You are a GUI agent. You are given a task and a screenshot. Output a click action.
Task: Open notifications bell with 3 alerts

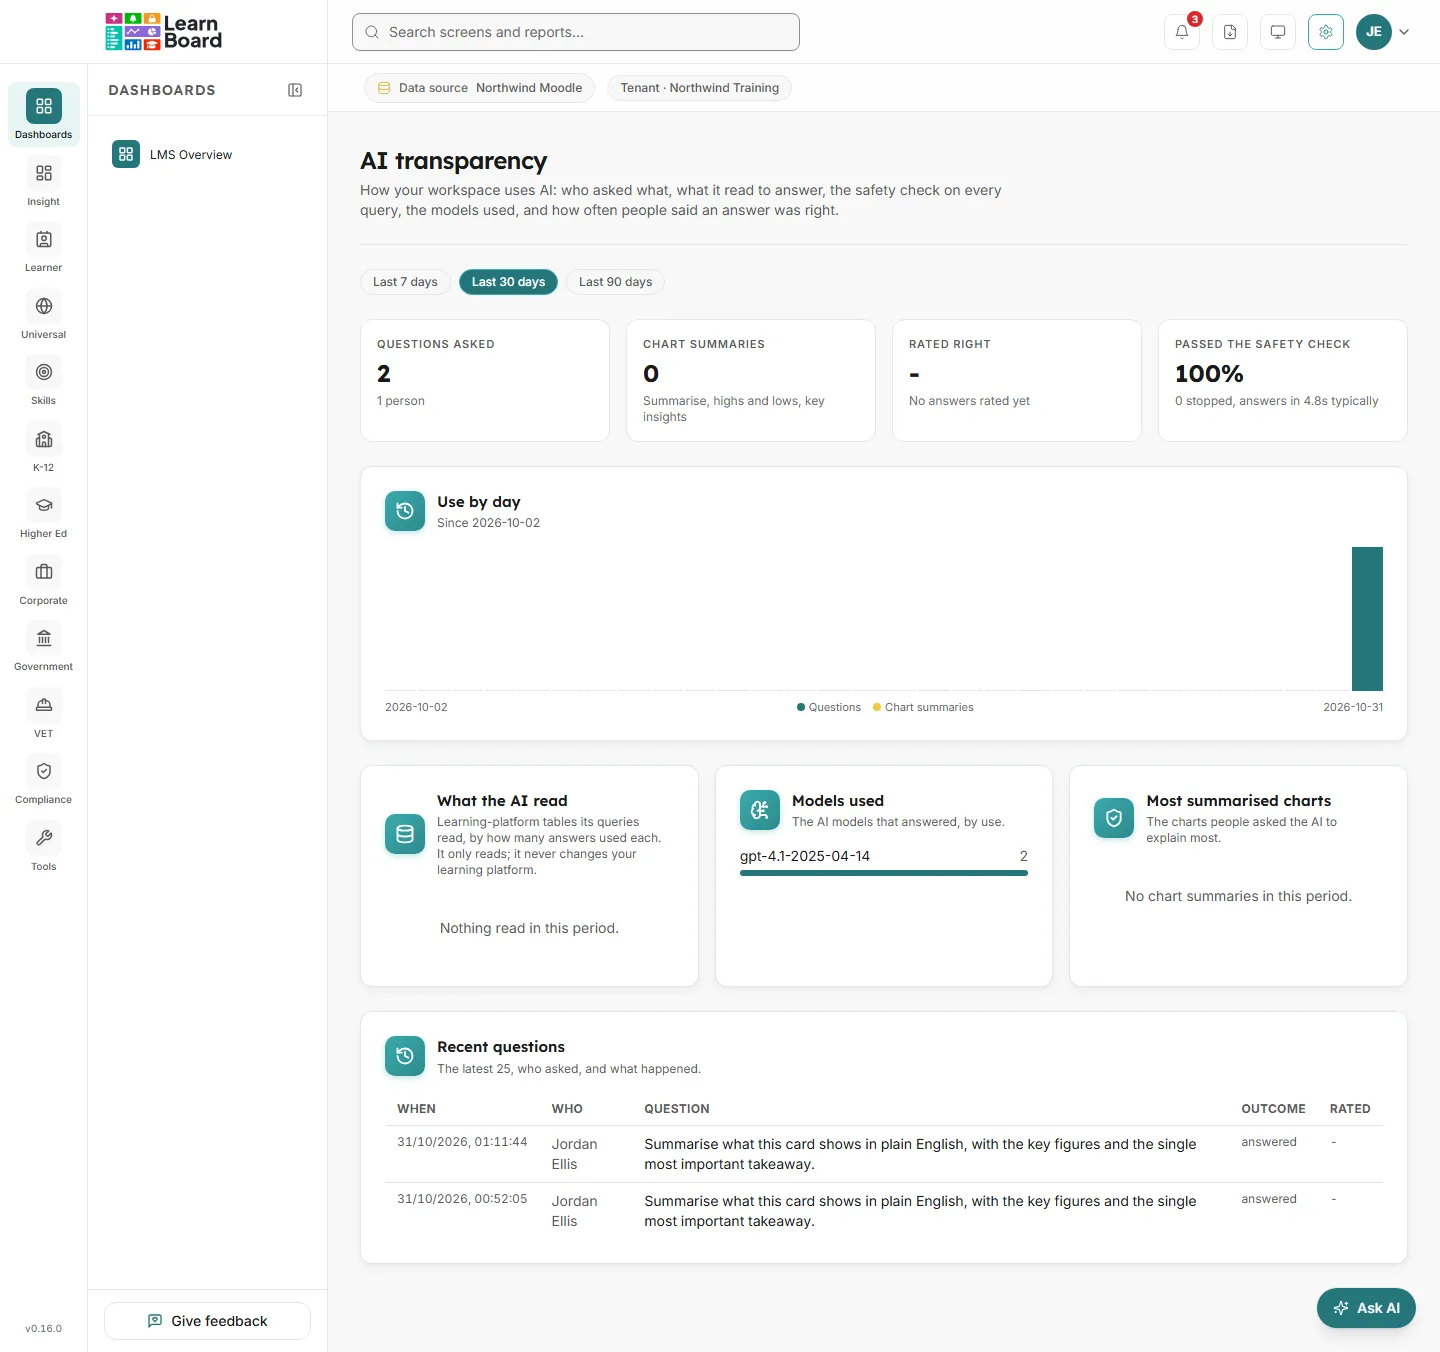point(1182,32)
